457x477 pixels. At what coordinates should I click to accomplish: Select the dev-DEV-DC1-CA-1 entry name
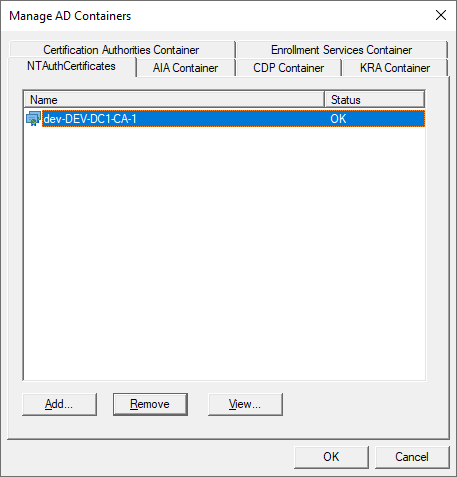pos(90,119)
